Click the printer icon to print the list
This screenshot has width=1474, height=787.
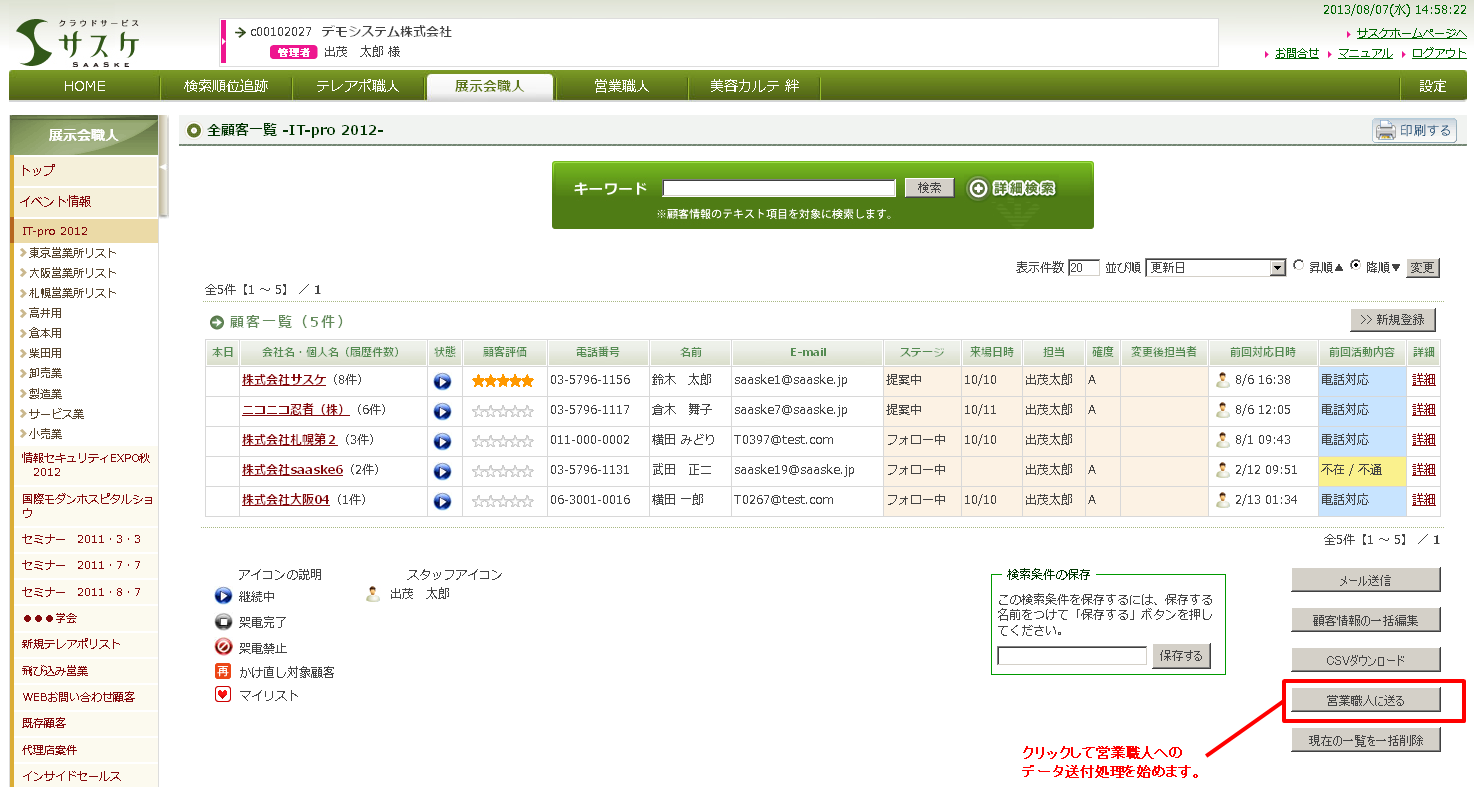(x=1385, y=130)
